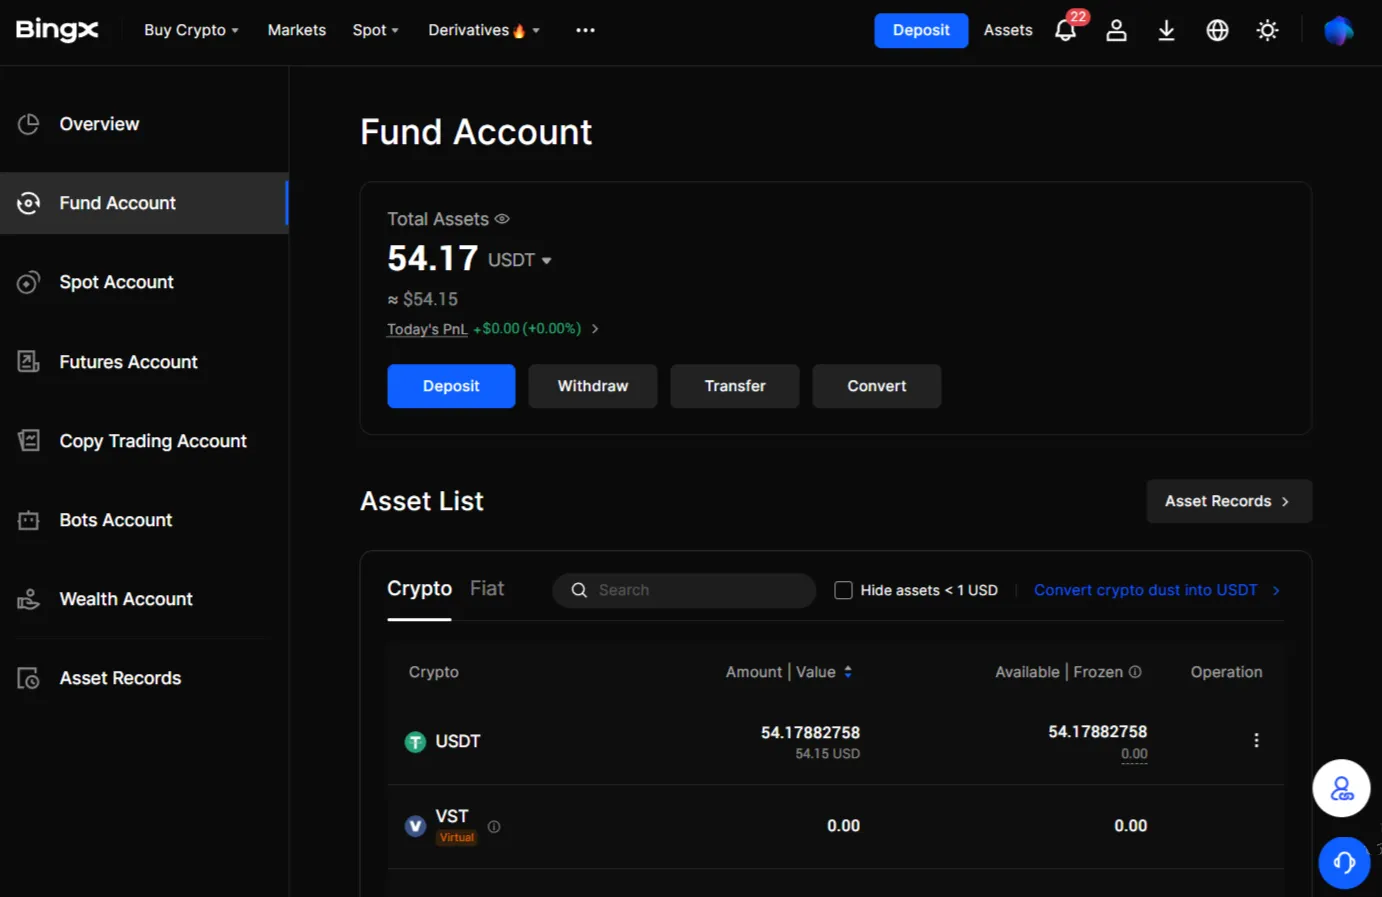Switch theme using the sun icon

pos(1267,30)
